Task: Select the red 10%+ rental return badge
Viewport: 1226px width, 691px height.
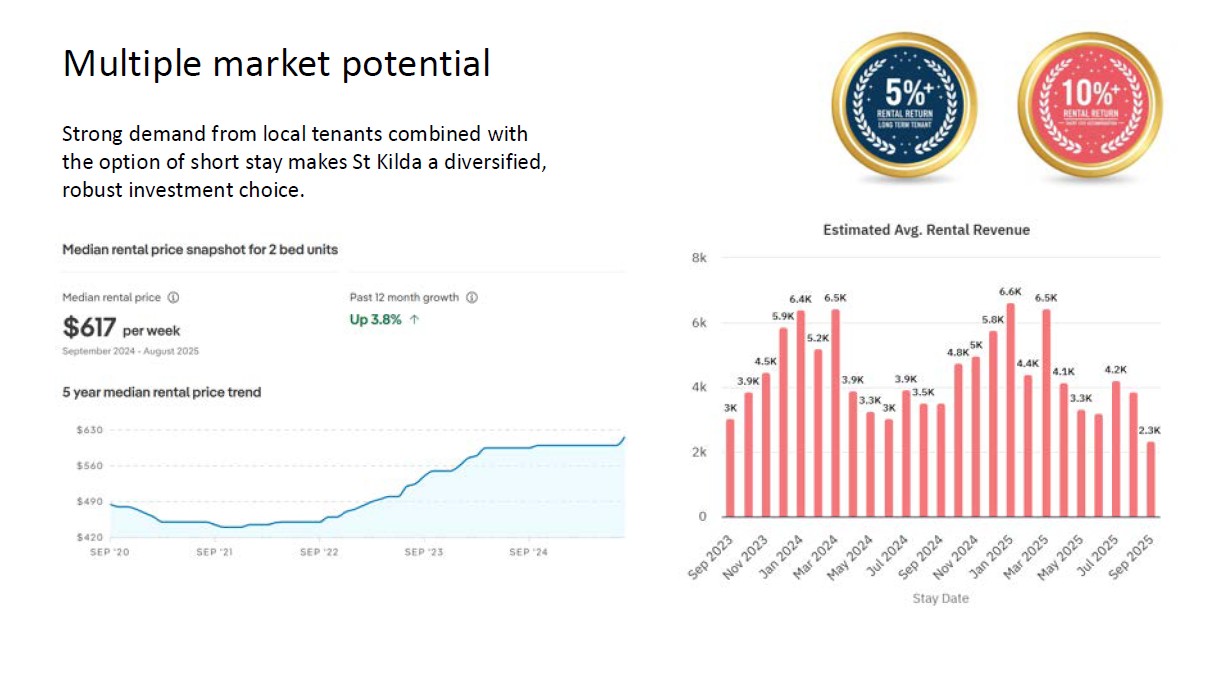Action: [1090, 107]
